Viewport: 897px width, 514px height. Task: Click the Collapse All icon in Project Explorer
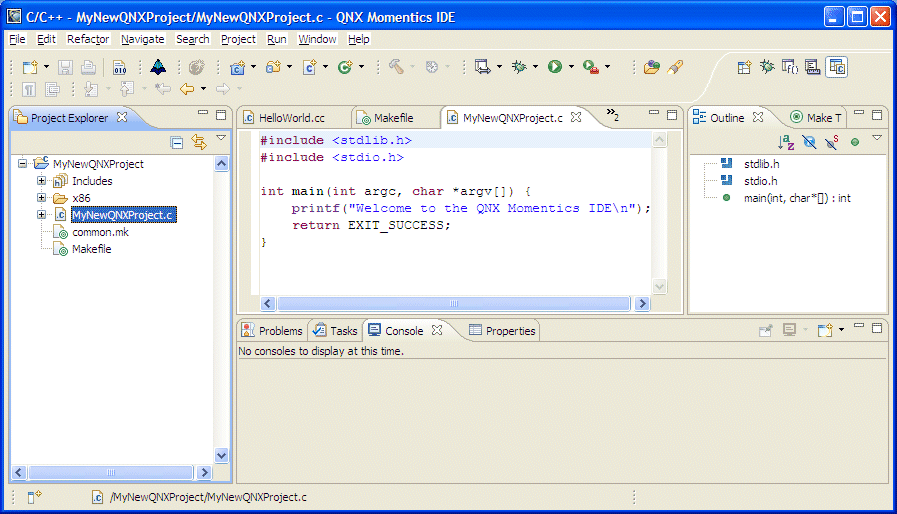[x=177, y=142]
